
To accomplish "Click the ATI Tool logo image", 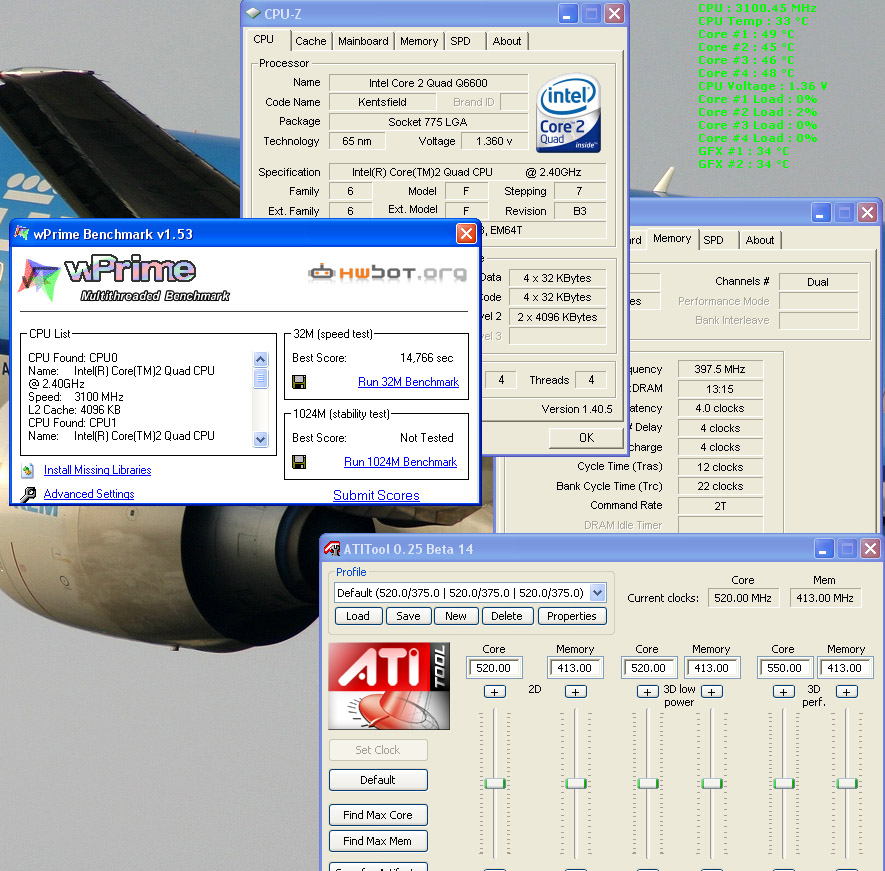I will pos(389,686).
